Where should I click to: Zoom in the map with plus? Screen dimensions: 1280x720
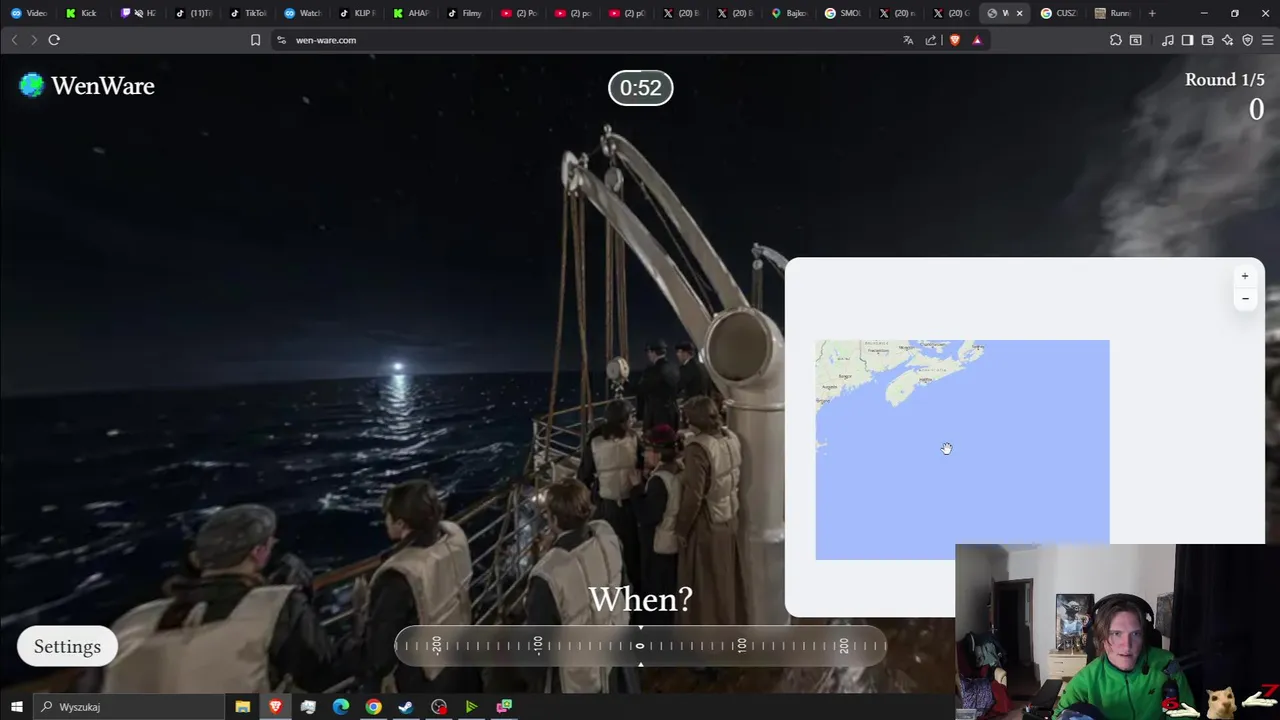pyautogui.click(x=1245, y=276)
